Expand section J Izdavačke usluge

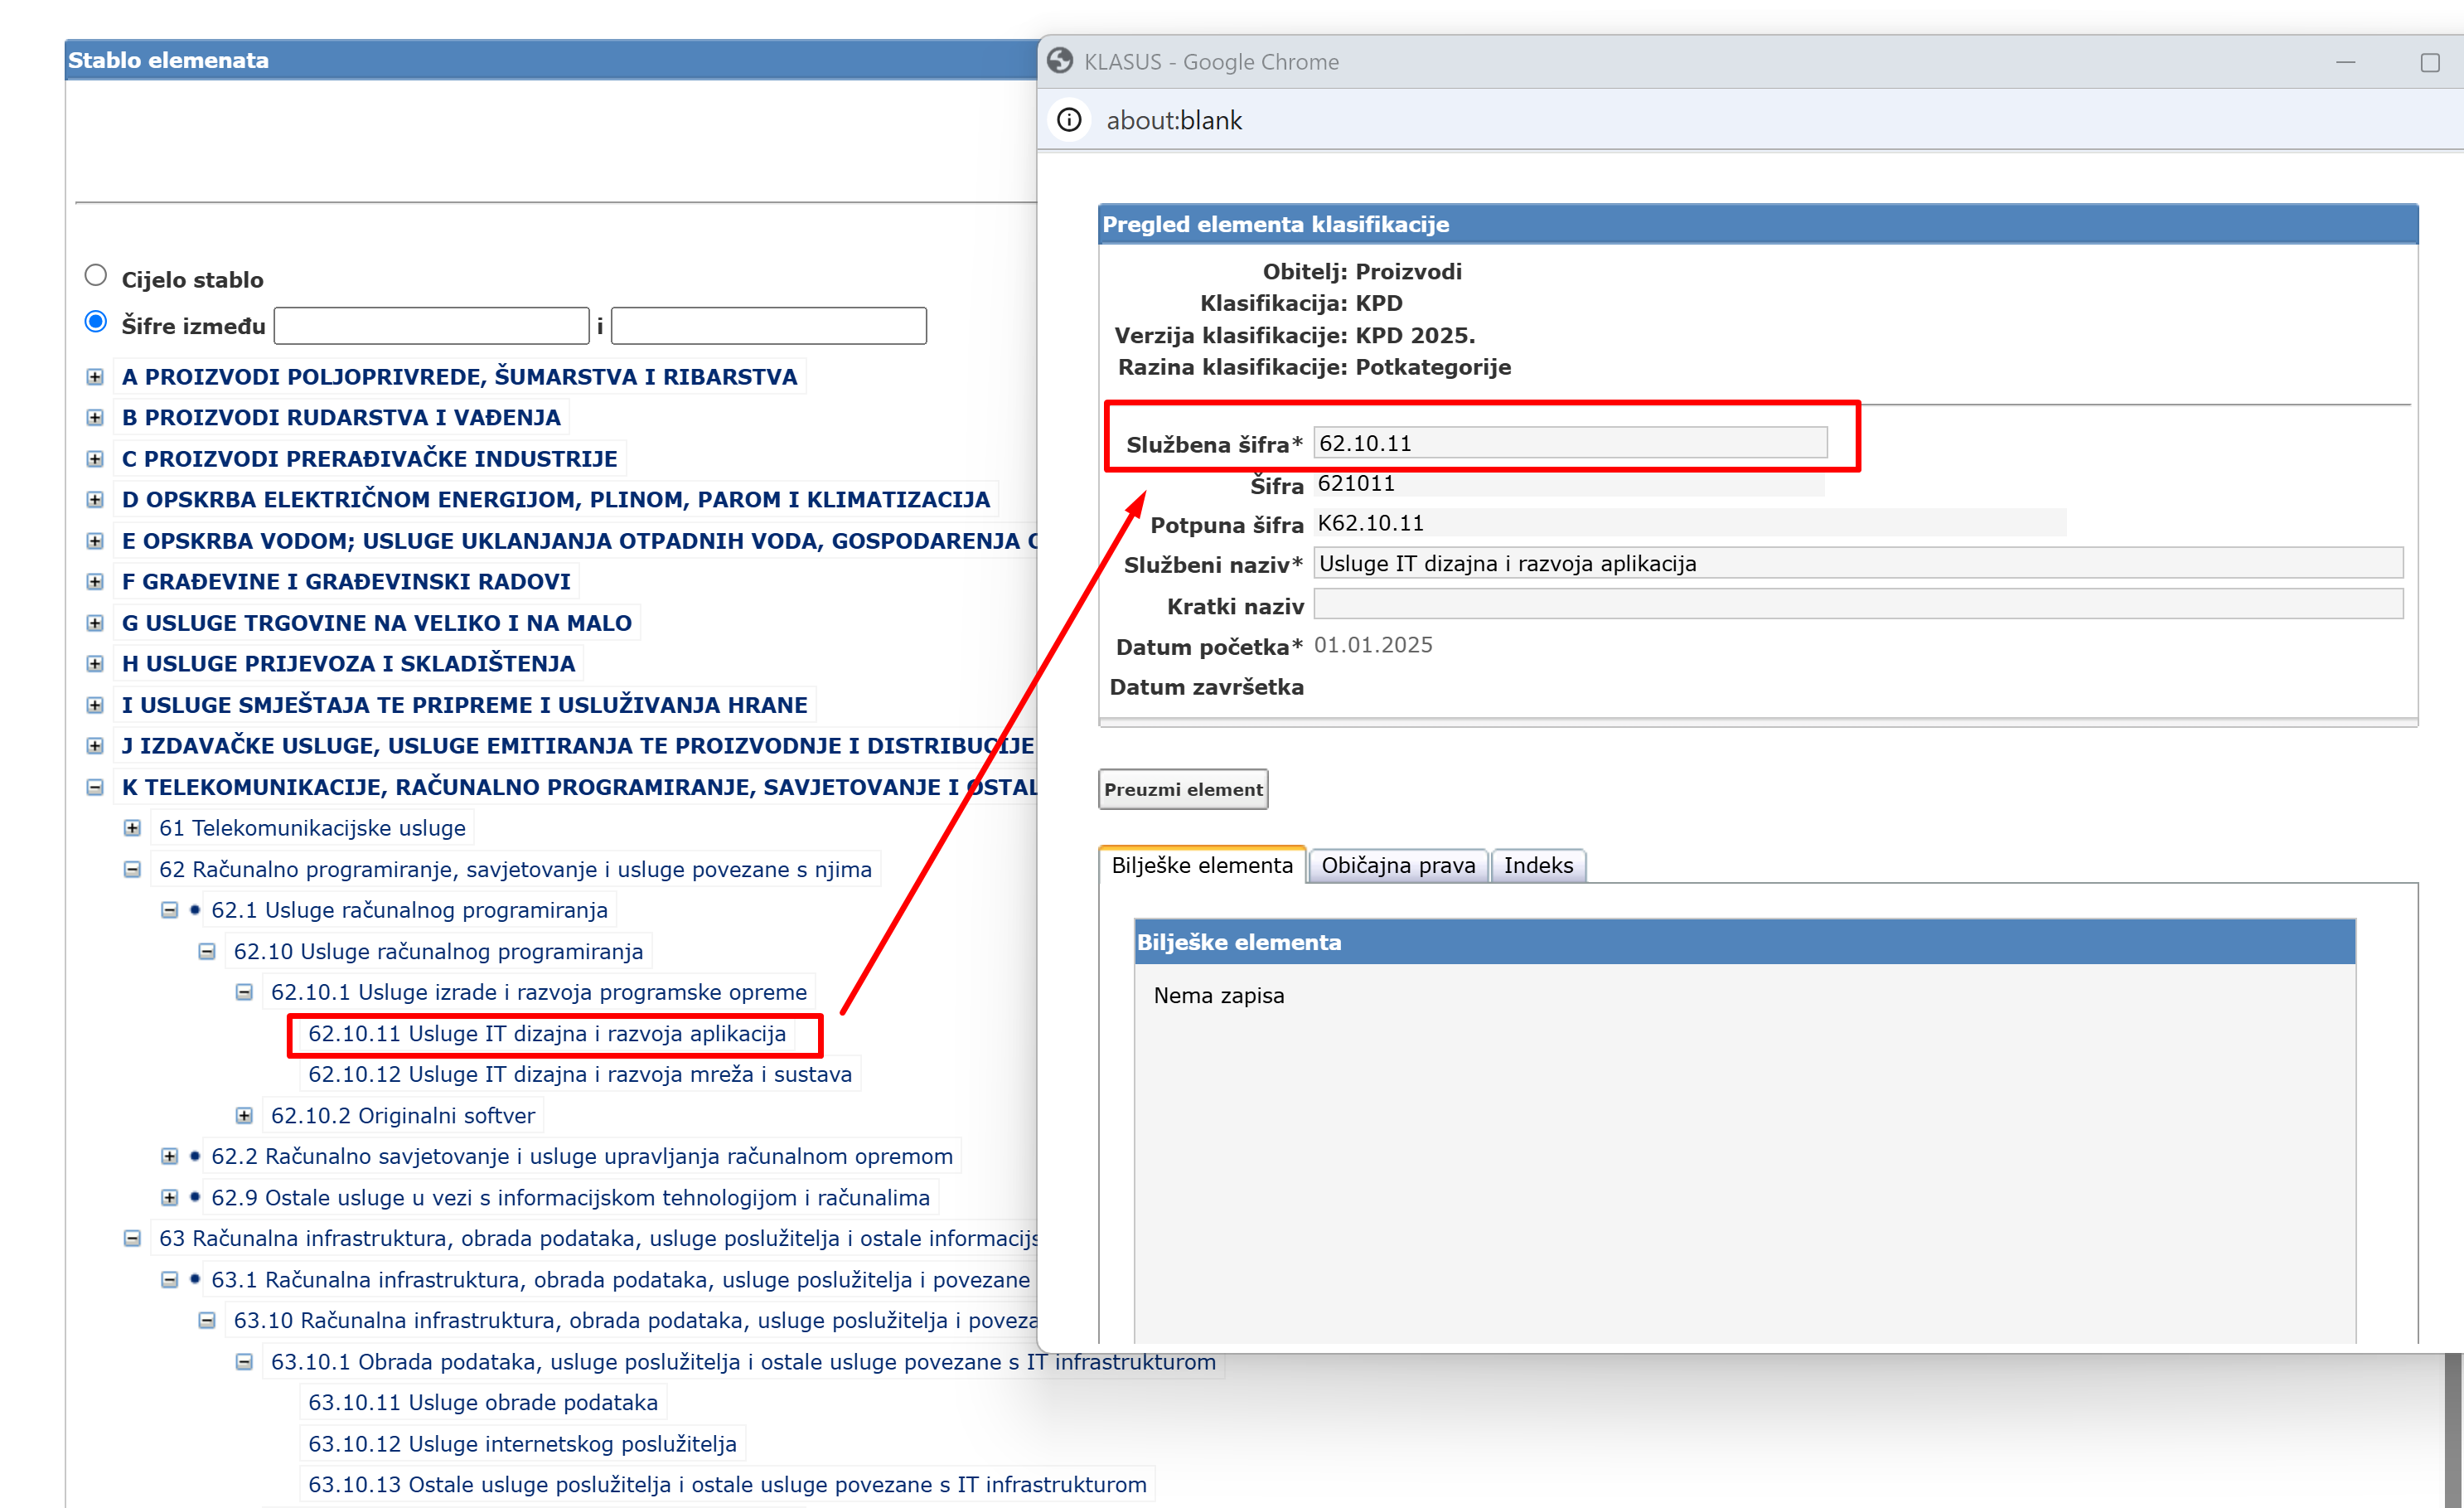95,746
